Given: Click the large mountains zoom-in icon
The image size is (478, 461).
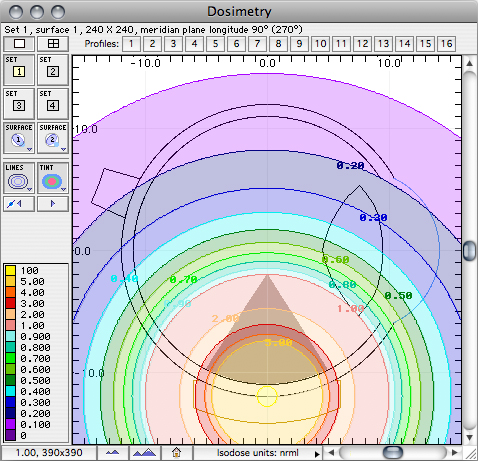Looking at the screenshot, I should [144, 453].
